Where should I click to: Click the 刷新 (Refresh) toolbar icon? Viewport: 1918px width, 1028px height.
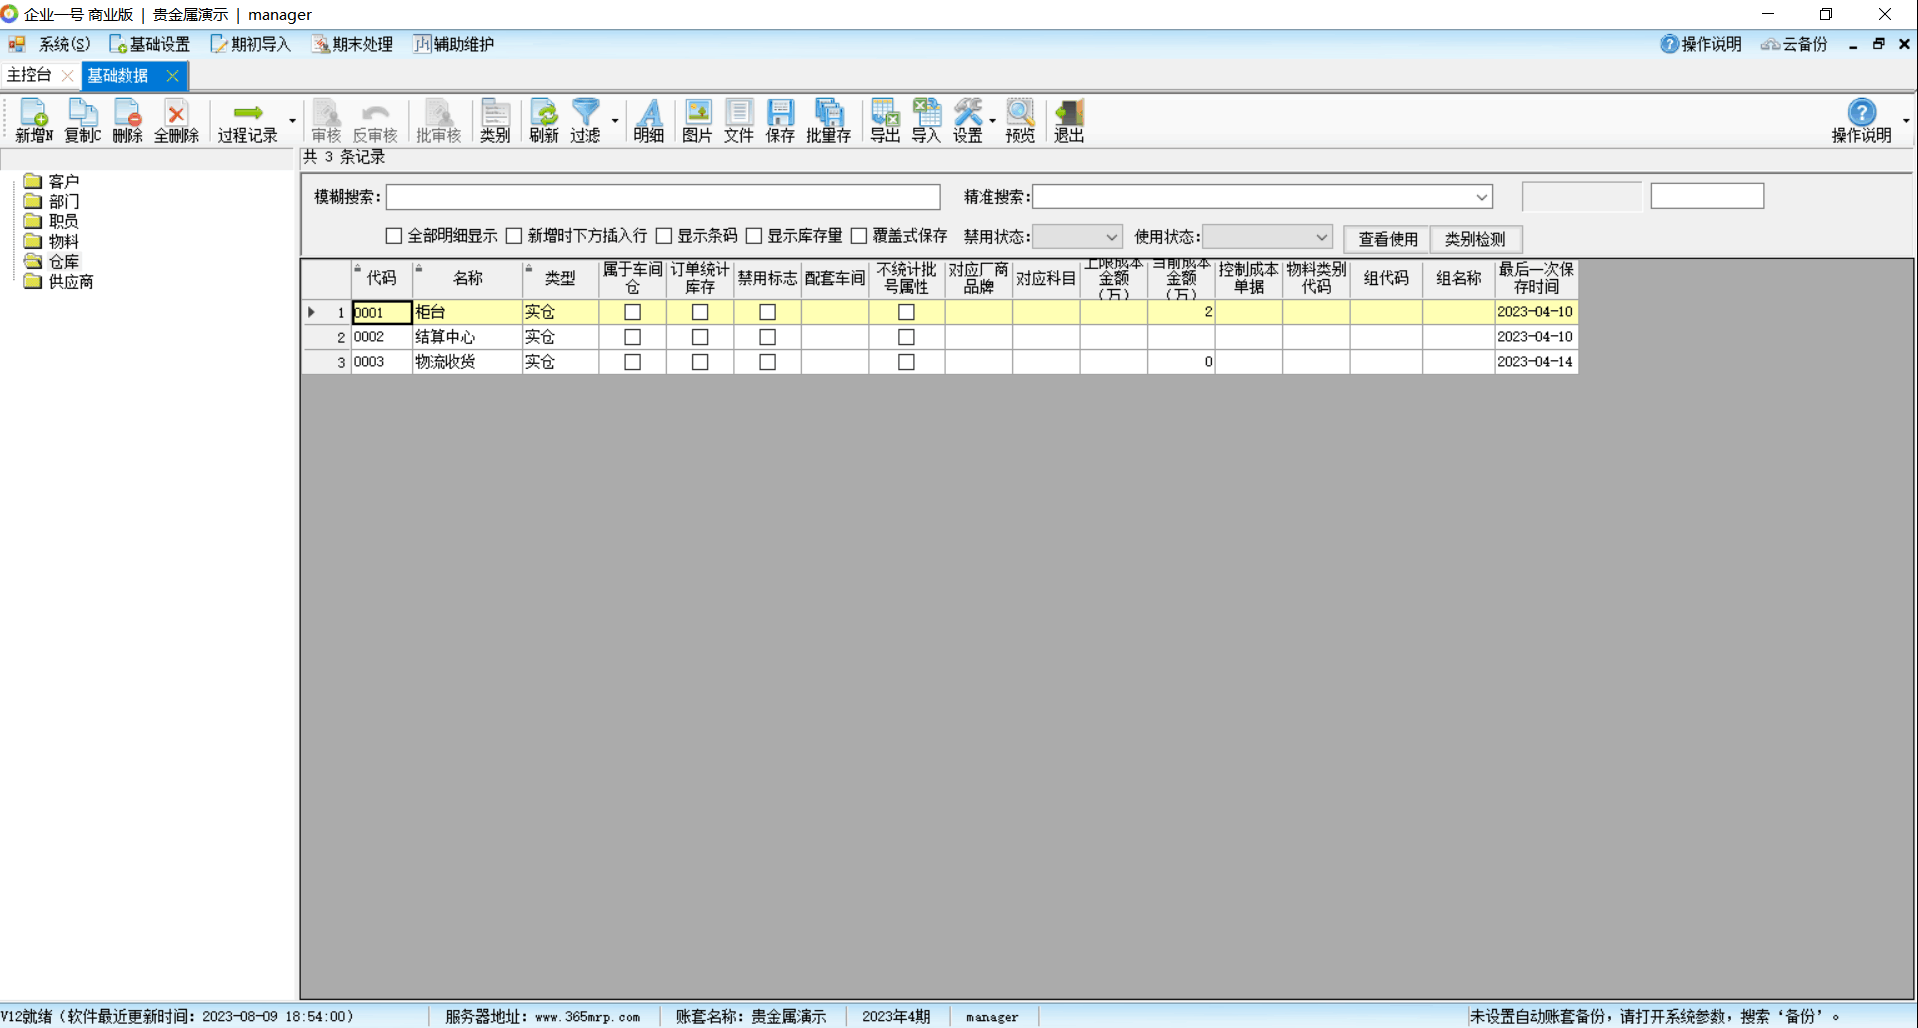[544, 121]
